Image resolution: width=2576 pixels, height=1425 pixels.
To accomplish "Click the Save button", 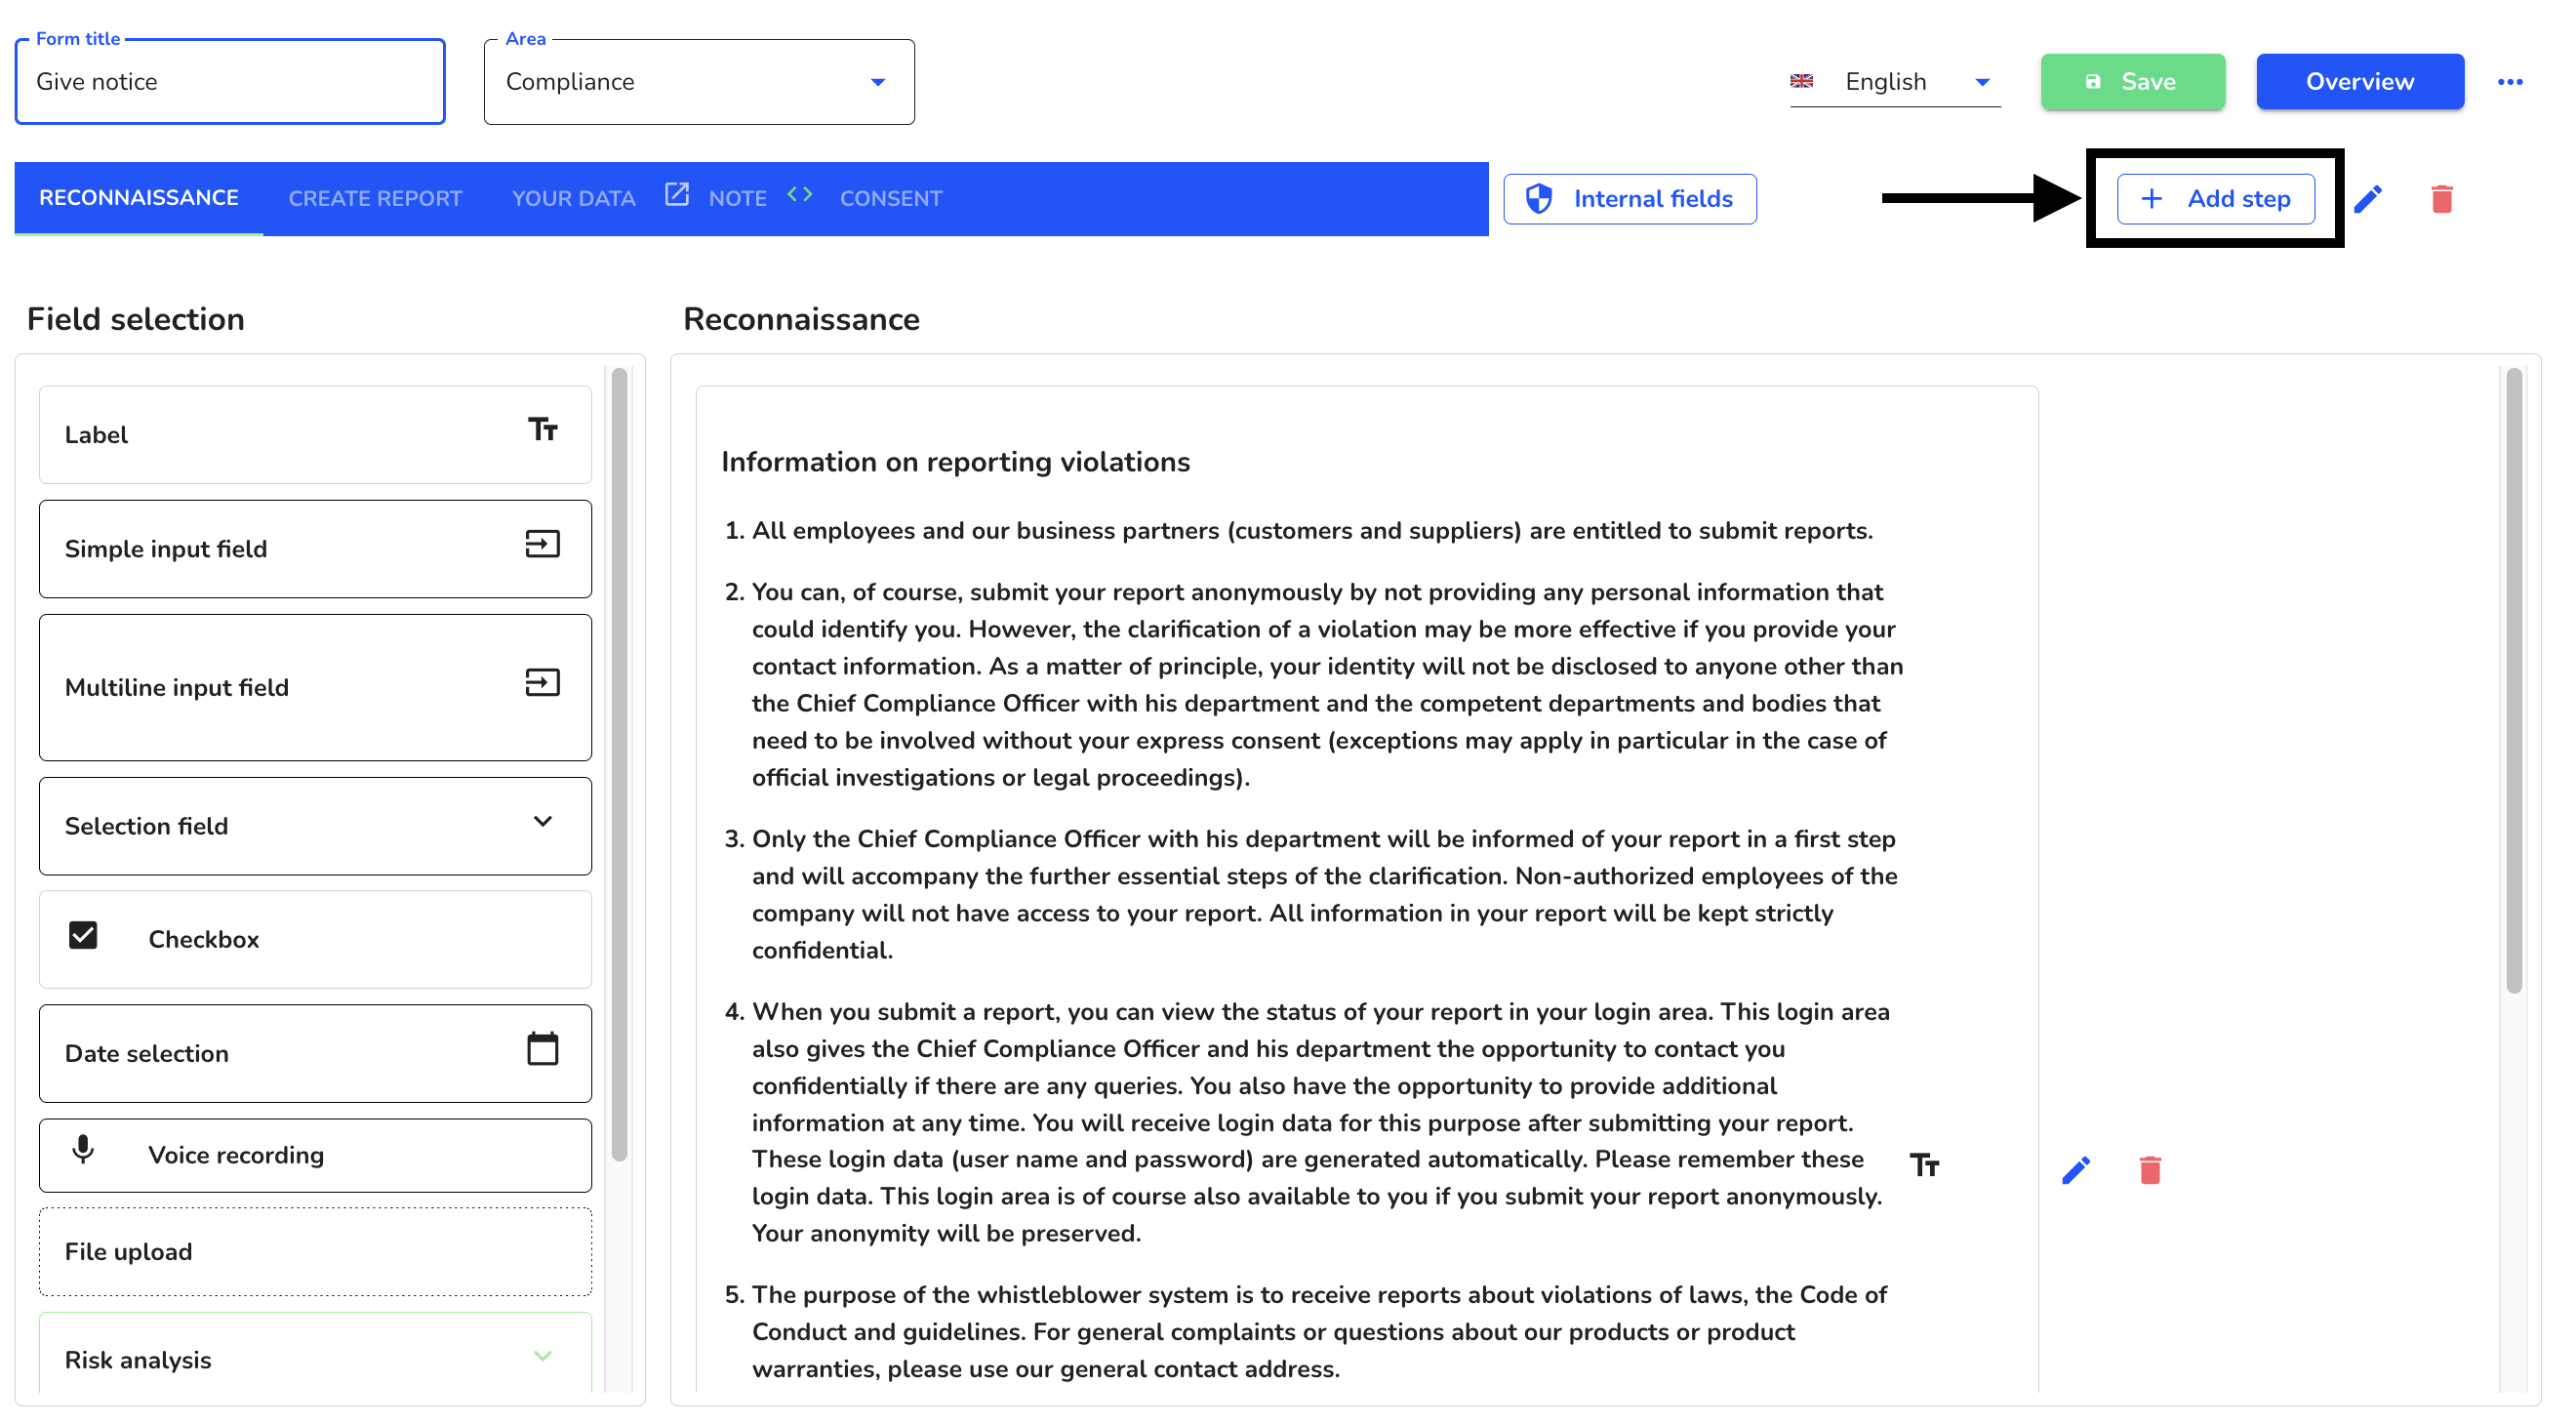I will tap(2131, 81).
